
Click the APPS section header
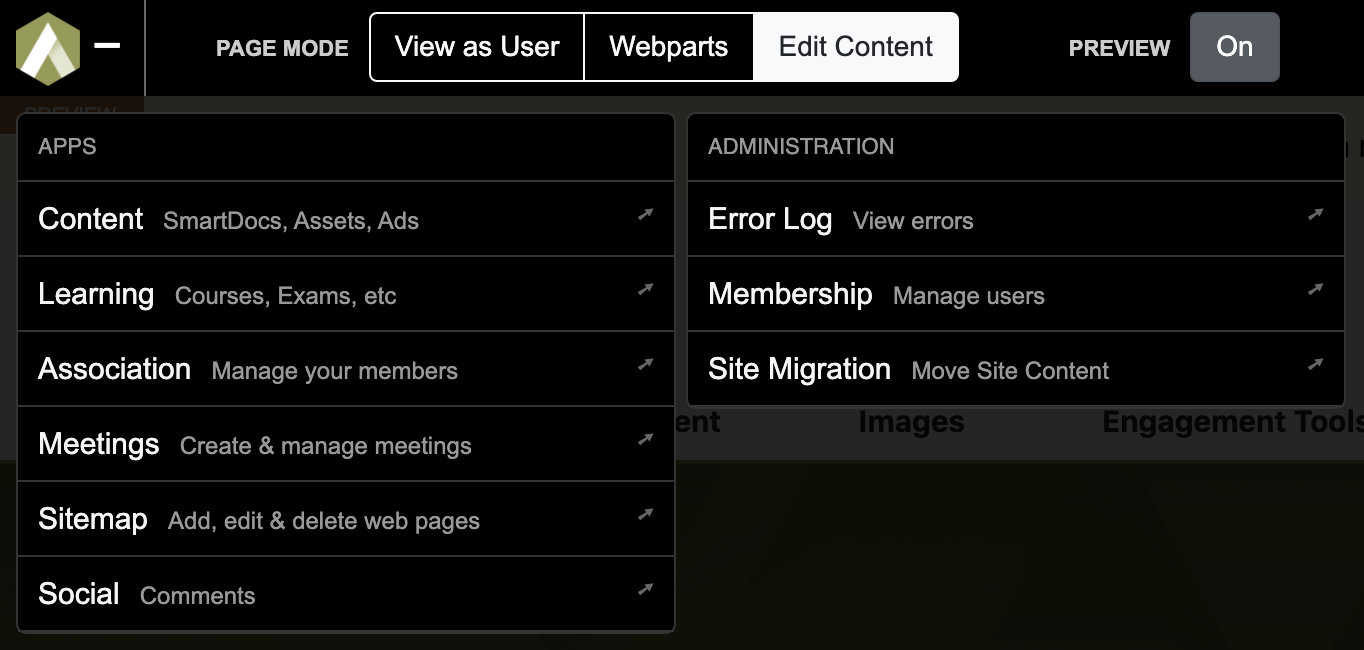pyautogui.click(x=67, y=146)
